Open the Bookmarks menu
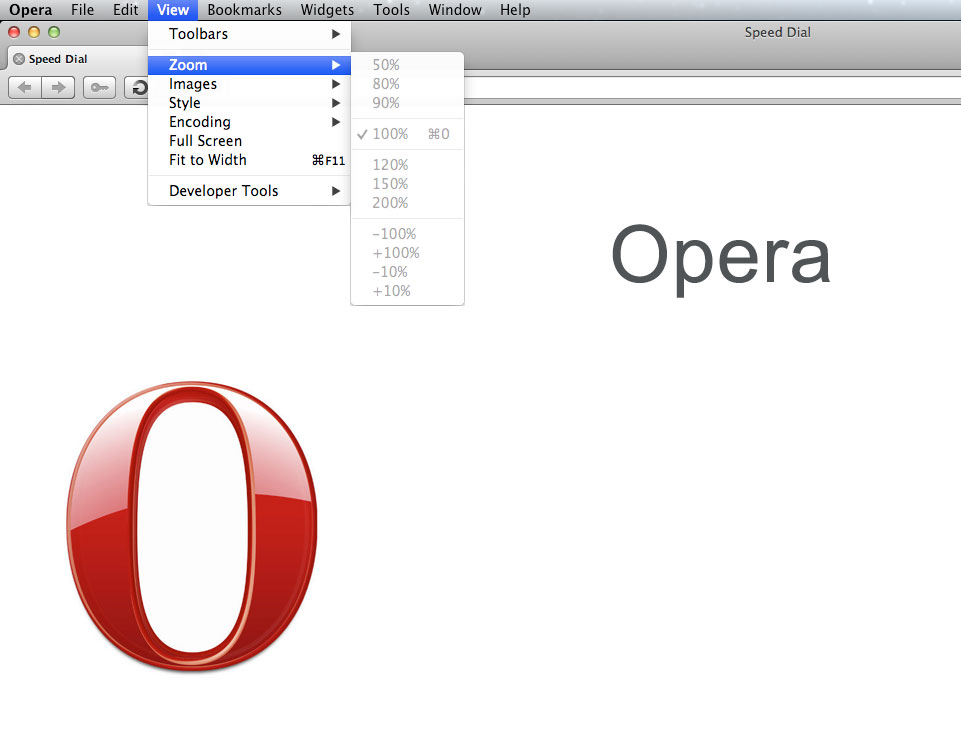The height and width of the screenshot is (739, 961). click(x=245, y=10)
